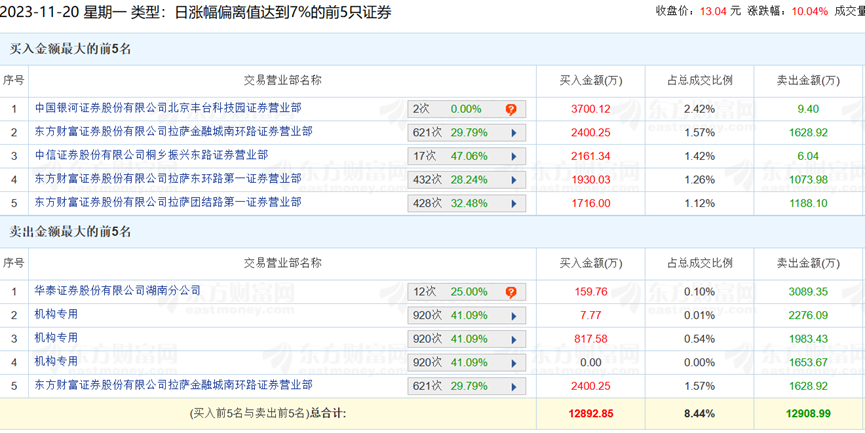
Task: Select the change rate 10.04%
Action: [x=810, y=11]
